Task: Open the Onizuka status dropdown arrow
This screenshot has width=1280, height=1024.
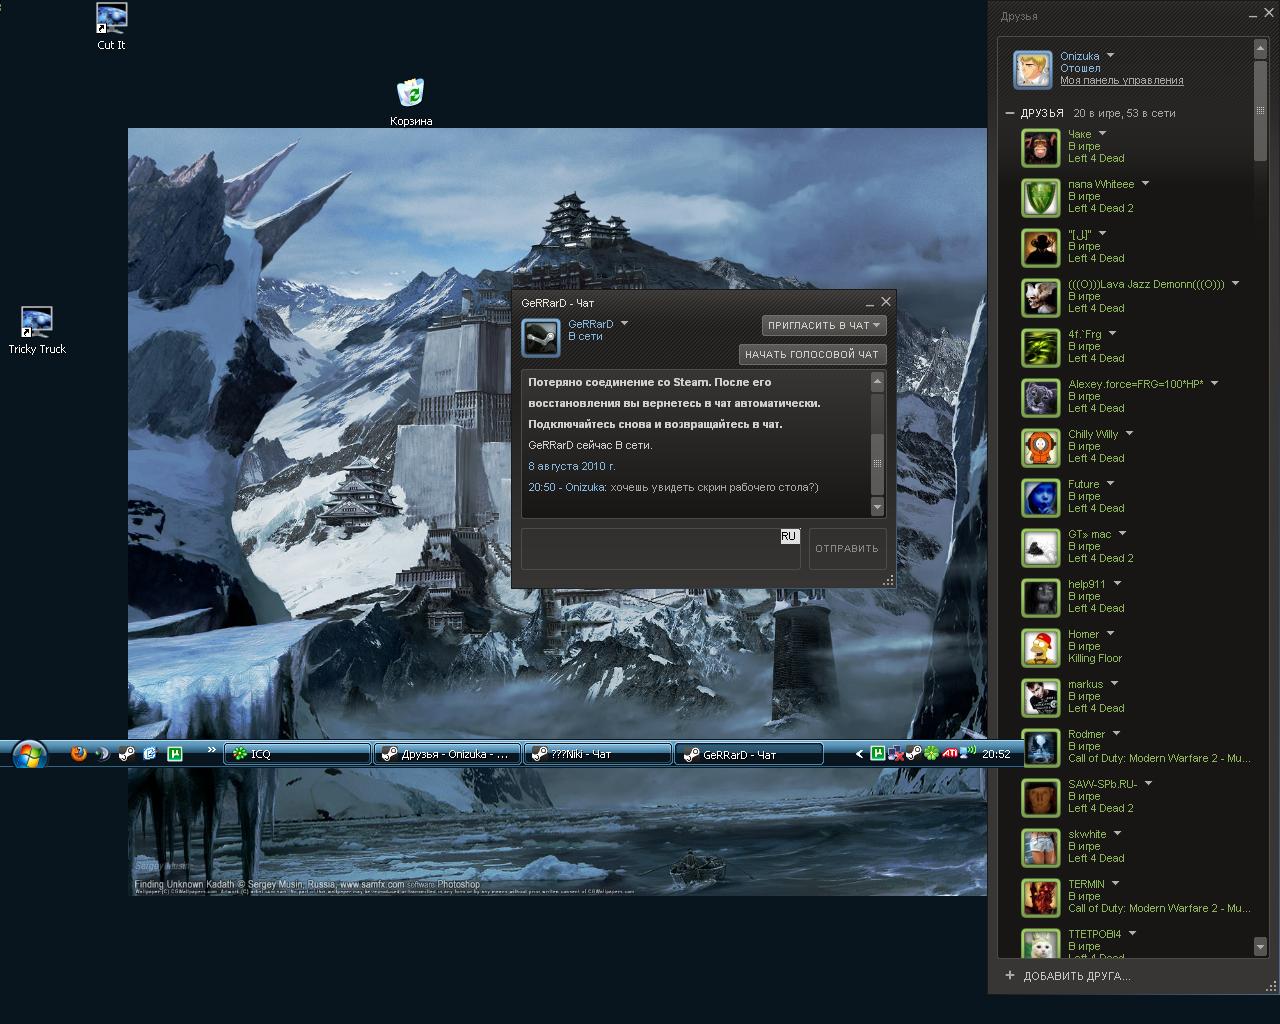Action: tap(1110, 56)
